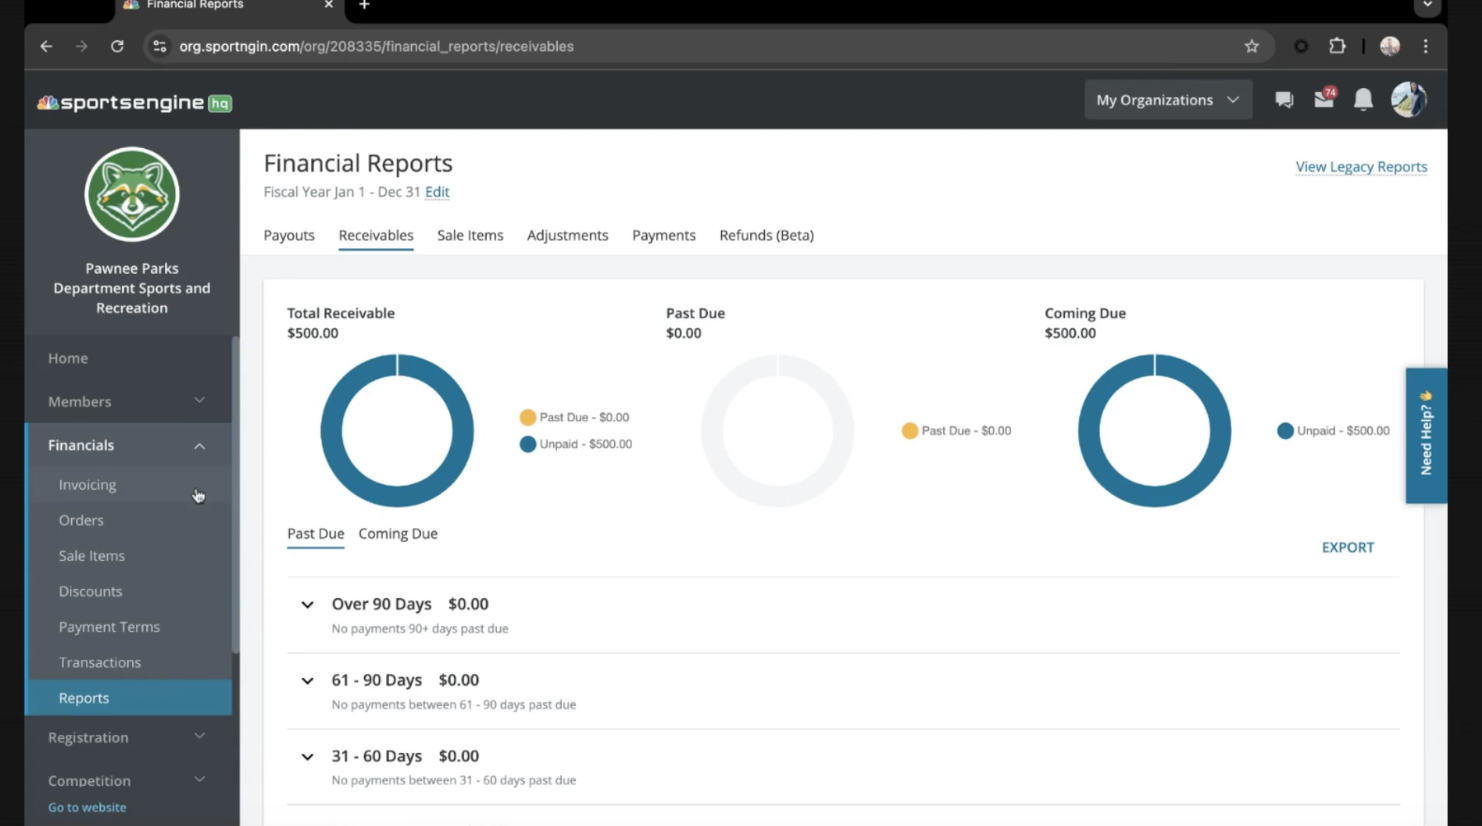The width and height of the screenshot is (1482, 826).
Task: Click the Pawnee Parks raccoon logo
Action: coord(132,194)
